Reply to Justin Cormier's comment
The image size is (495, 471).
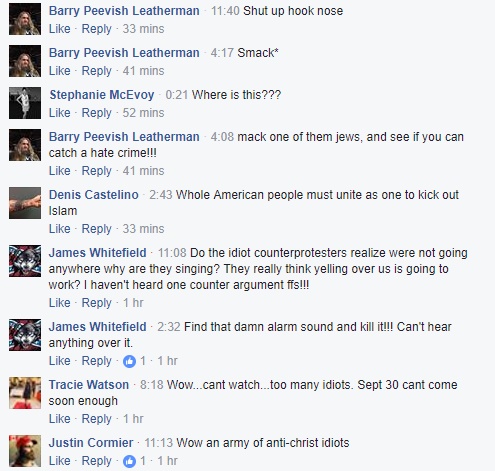(x=96, y=461)
